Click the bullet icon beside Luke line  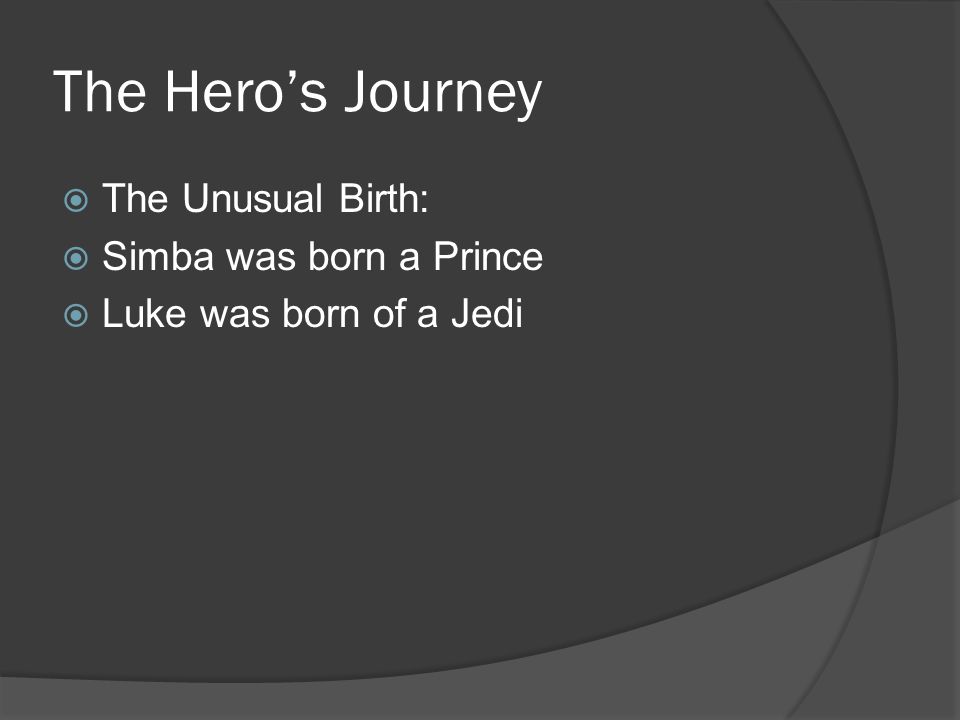point(76,315)
